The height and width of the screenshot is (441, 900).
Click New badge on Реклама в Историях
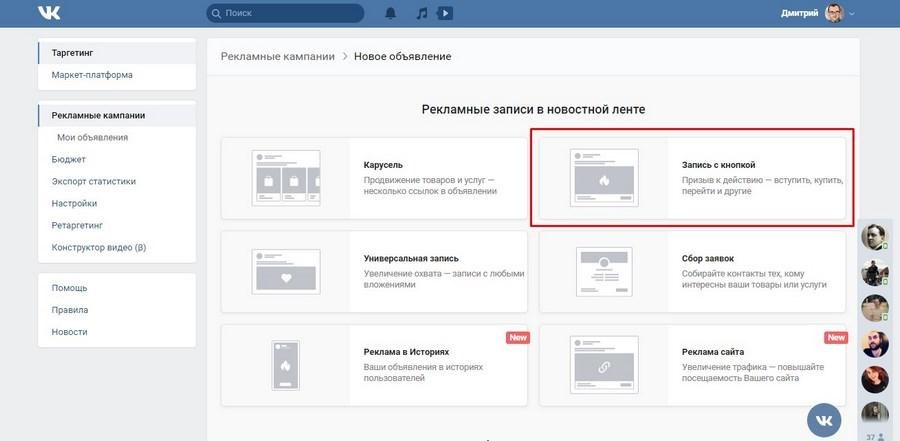(x=518, y=338)
